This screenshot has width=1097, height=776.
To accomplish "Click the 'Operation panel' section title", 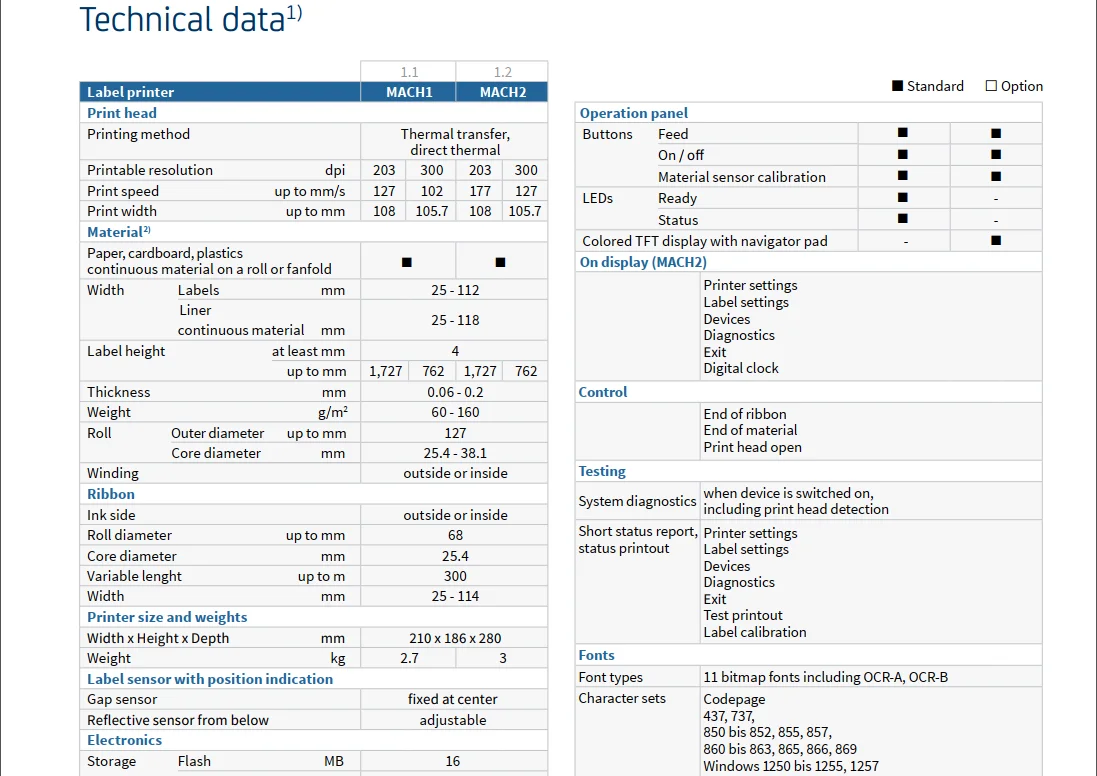I will pos(633,113).
